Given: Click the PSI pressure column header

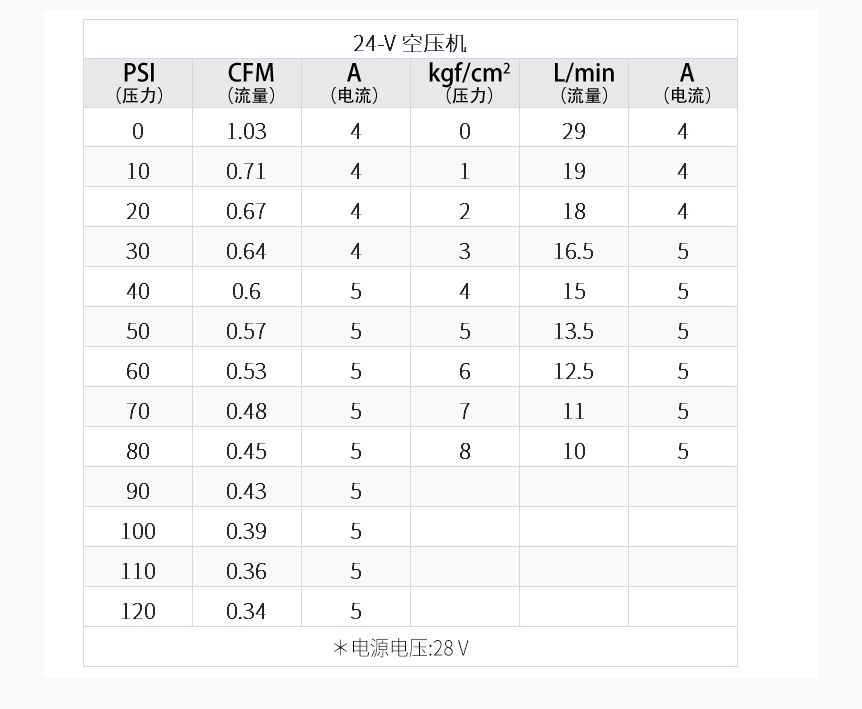Looking at the screenshot, I should pos(138,83).
